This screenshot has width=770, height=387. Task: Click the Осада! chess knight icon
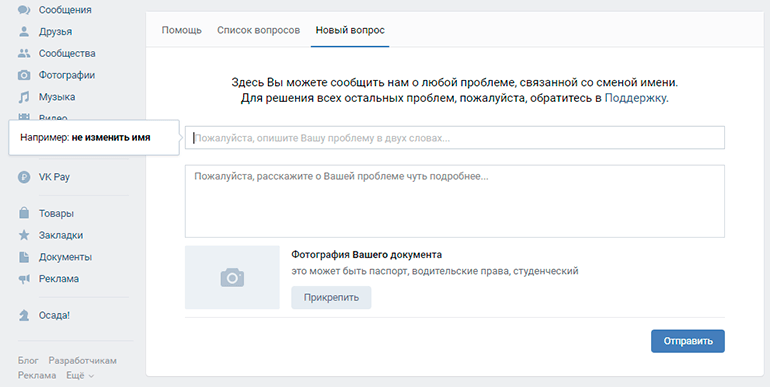[x=24, y=315]
